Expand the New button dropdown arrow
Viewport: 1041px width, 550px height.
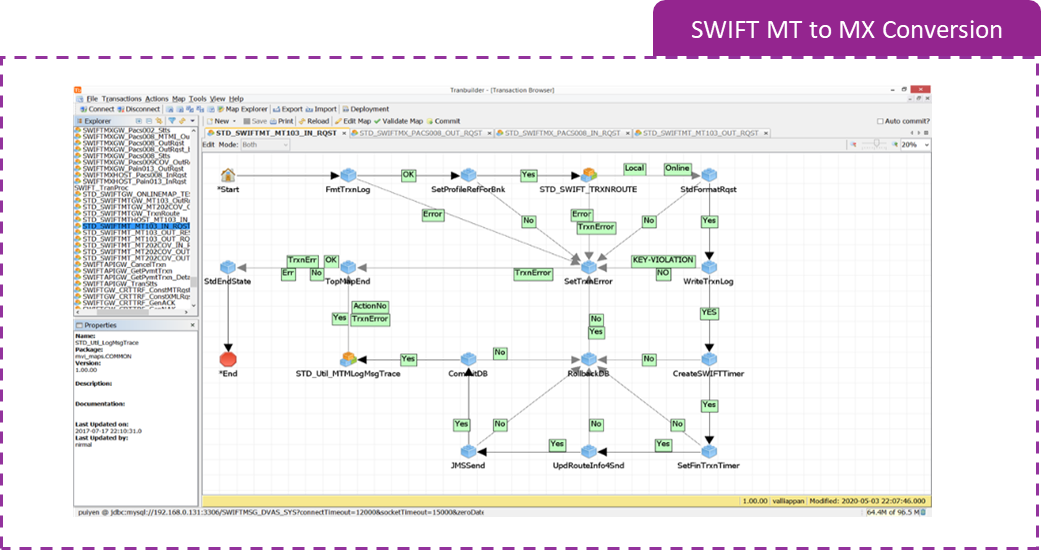235,121
